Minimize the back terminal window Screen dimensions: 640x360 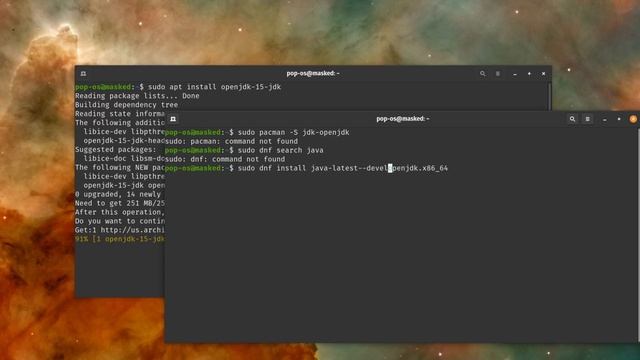(515, 74)
